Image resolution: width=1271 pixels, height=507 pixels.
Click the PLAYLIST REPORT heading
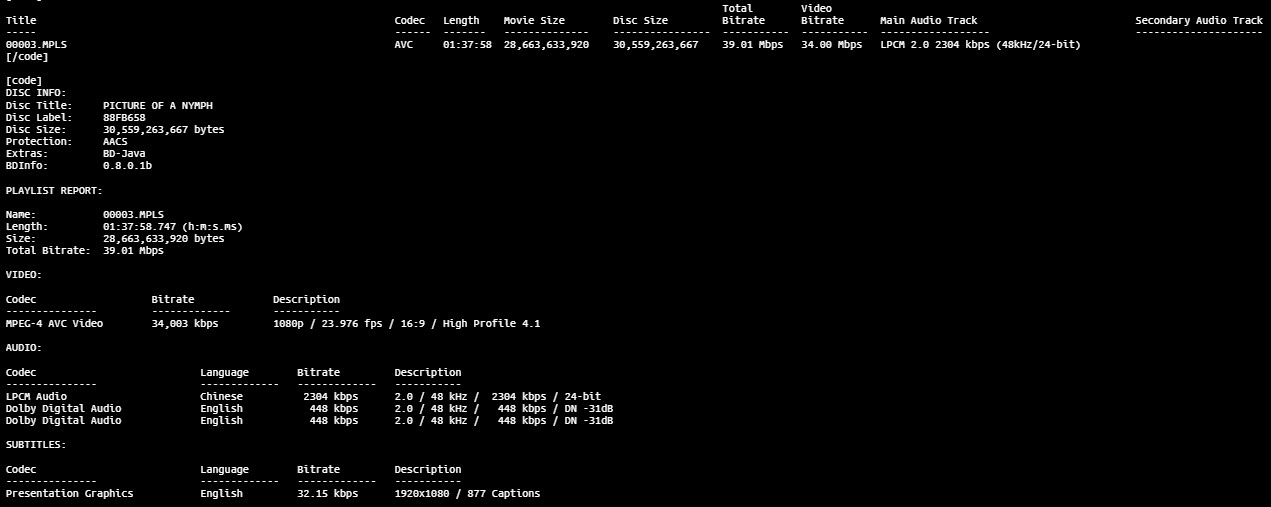point(54,190)
